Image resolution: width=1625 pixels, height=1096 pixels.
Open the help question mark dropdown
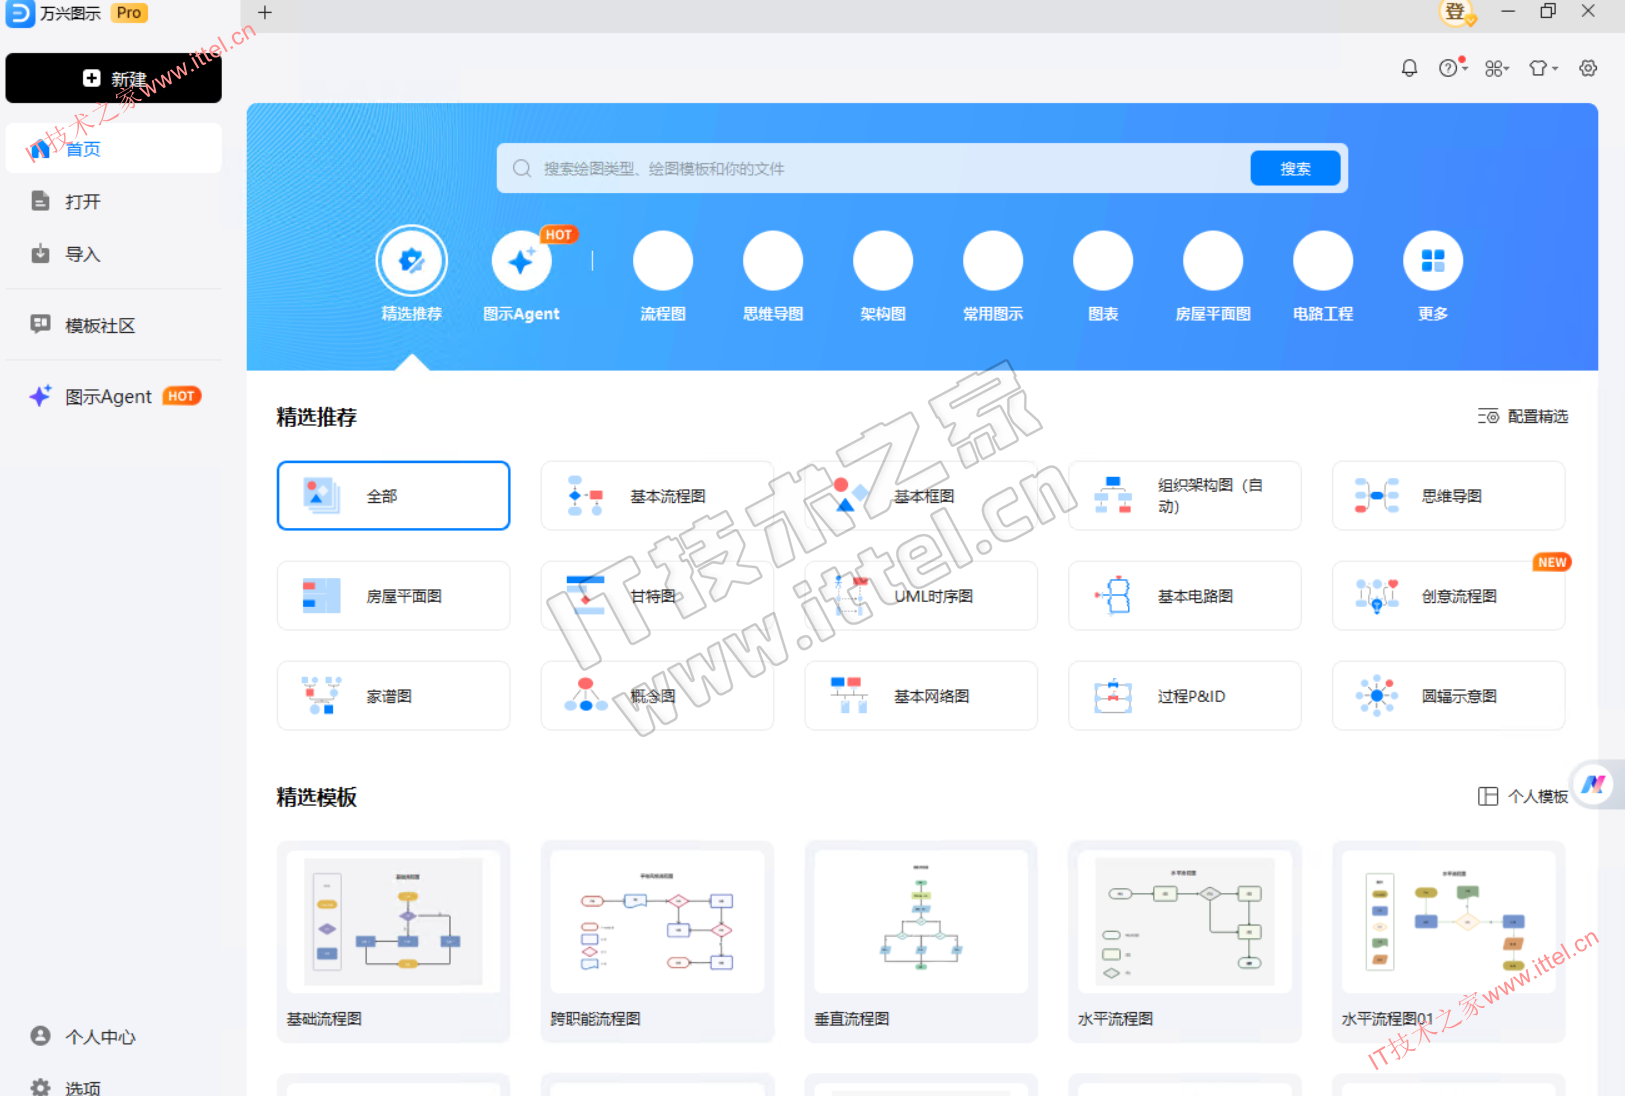[x=1452, y=68]
